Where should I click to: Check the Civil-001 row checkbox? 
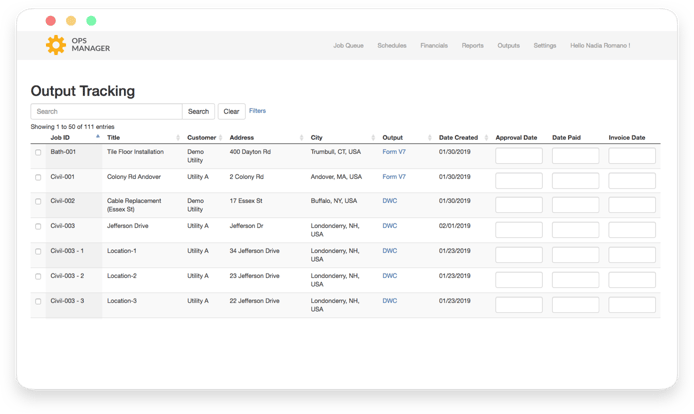(38, 177)
